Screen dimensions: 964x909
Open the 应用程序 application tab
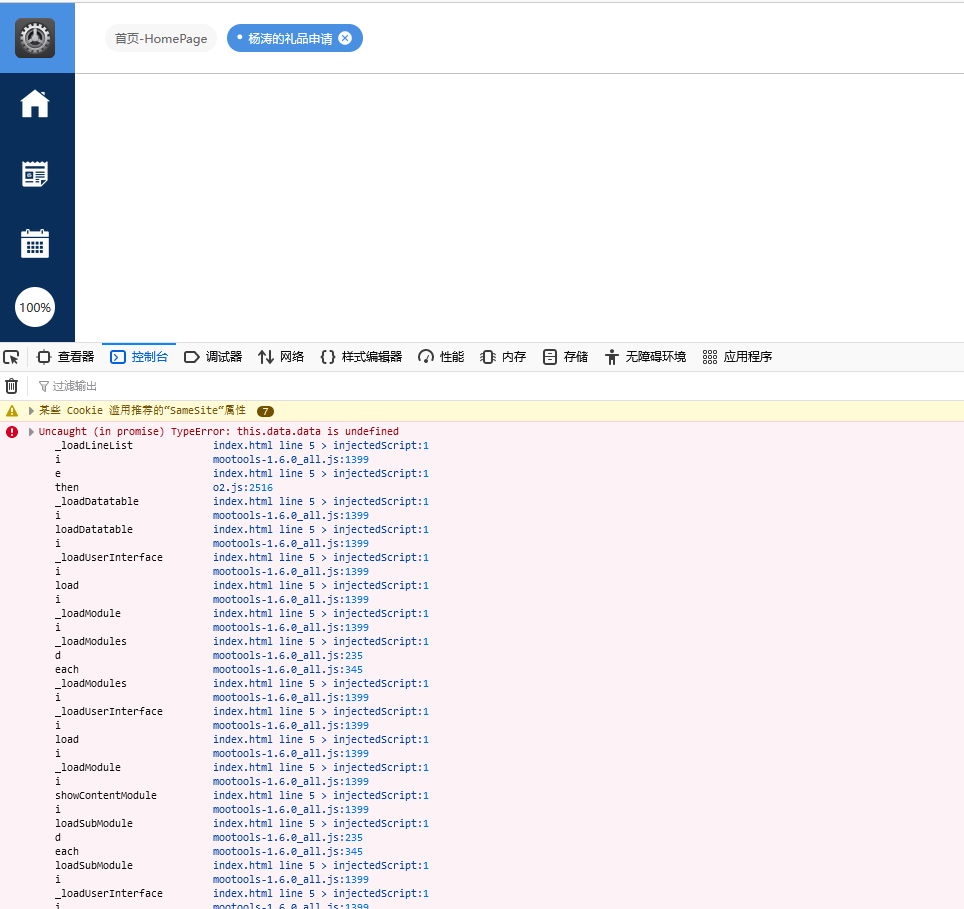(737, 357)
